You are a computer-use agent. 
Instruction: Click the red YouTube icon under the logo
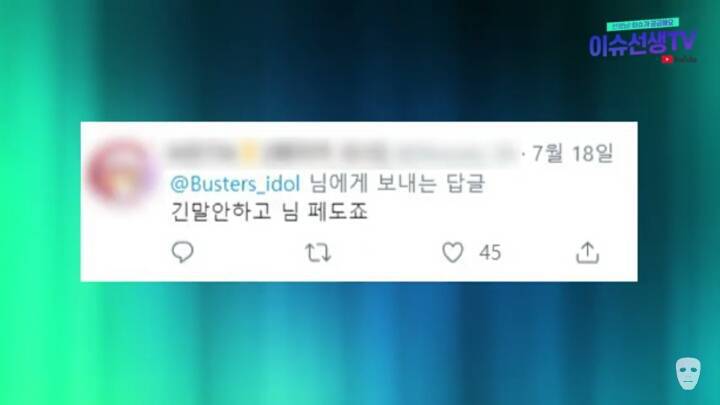pos(667,59)
